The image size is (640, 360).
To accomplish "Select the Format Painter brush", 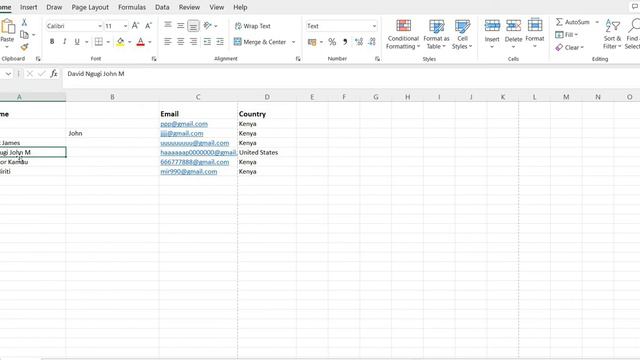I will coord(24,47).
